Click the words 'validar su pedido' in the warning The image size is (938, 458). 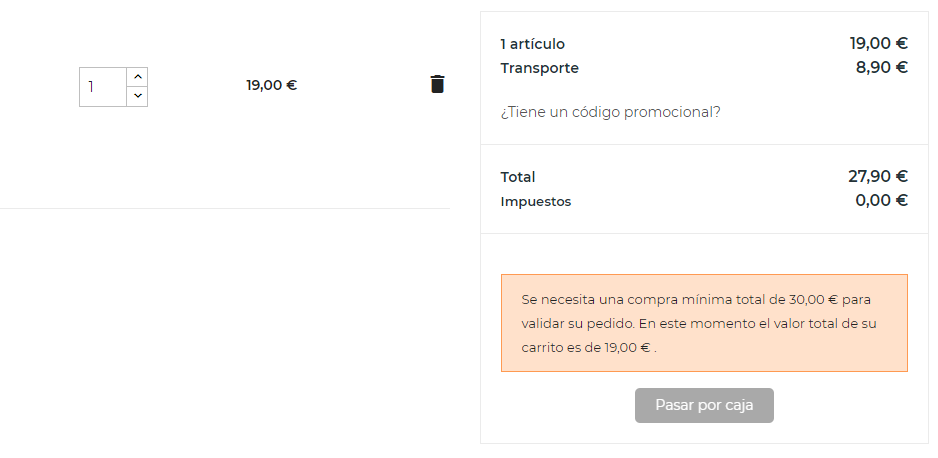pyautogui.click(x=576, y=324)
